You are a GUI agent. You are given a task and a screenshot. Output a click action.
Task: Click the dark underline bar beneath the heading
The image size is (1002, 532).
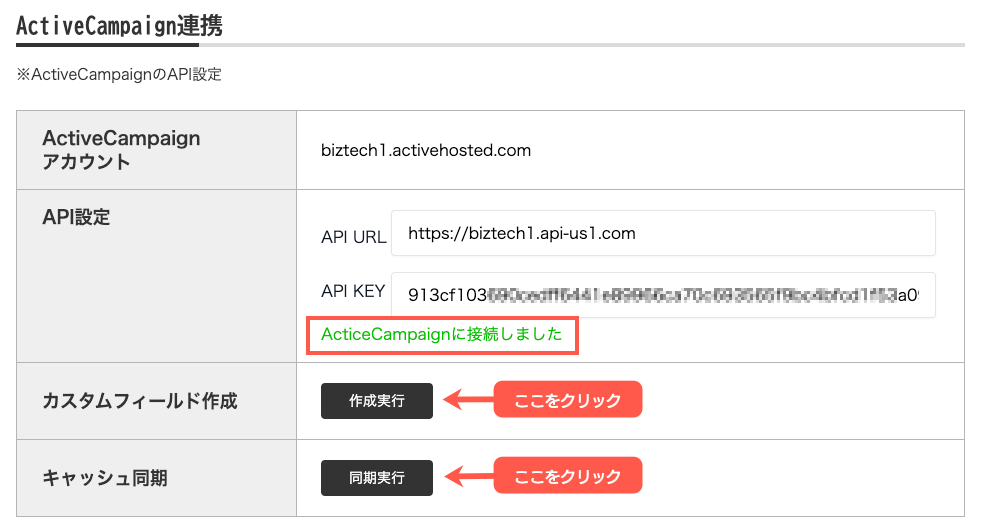(107, 44)
